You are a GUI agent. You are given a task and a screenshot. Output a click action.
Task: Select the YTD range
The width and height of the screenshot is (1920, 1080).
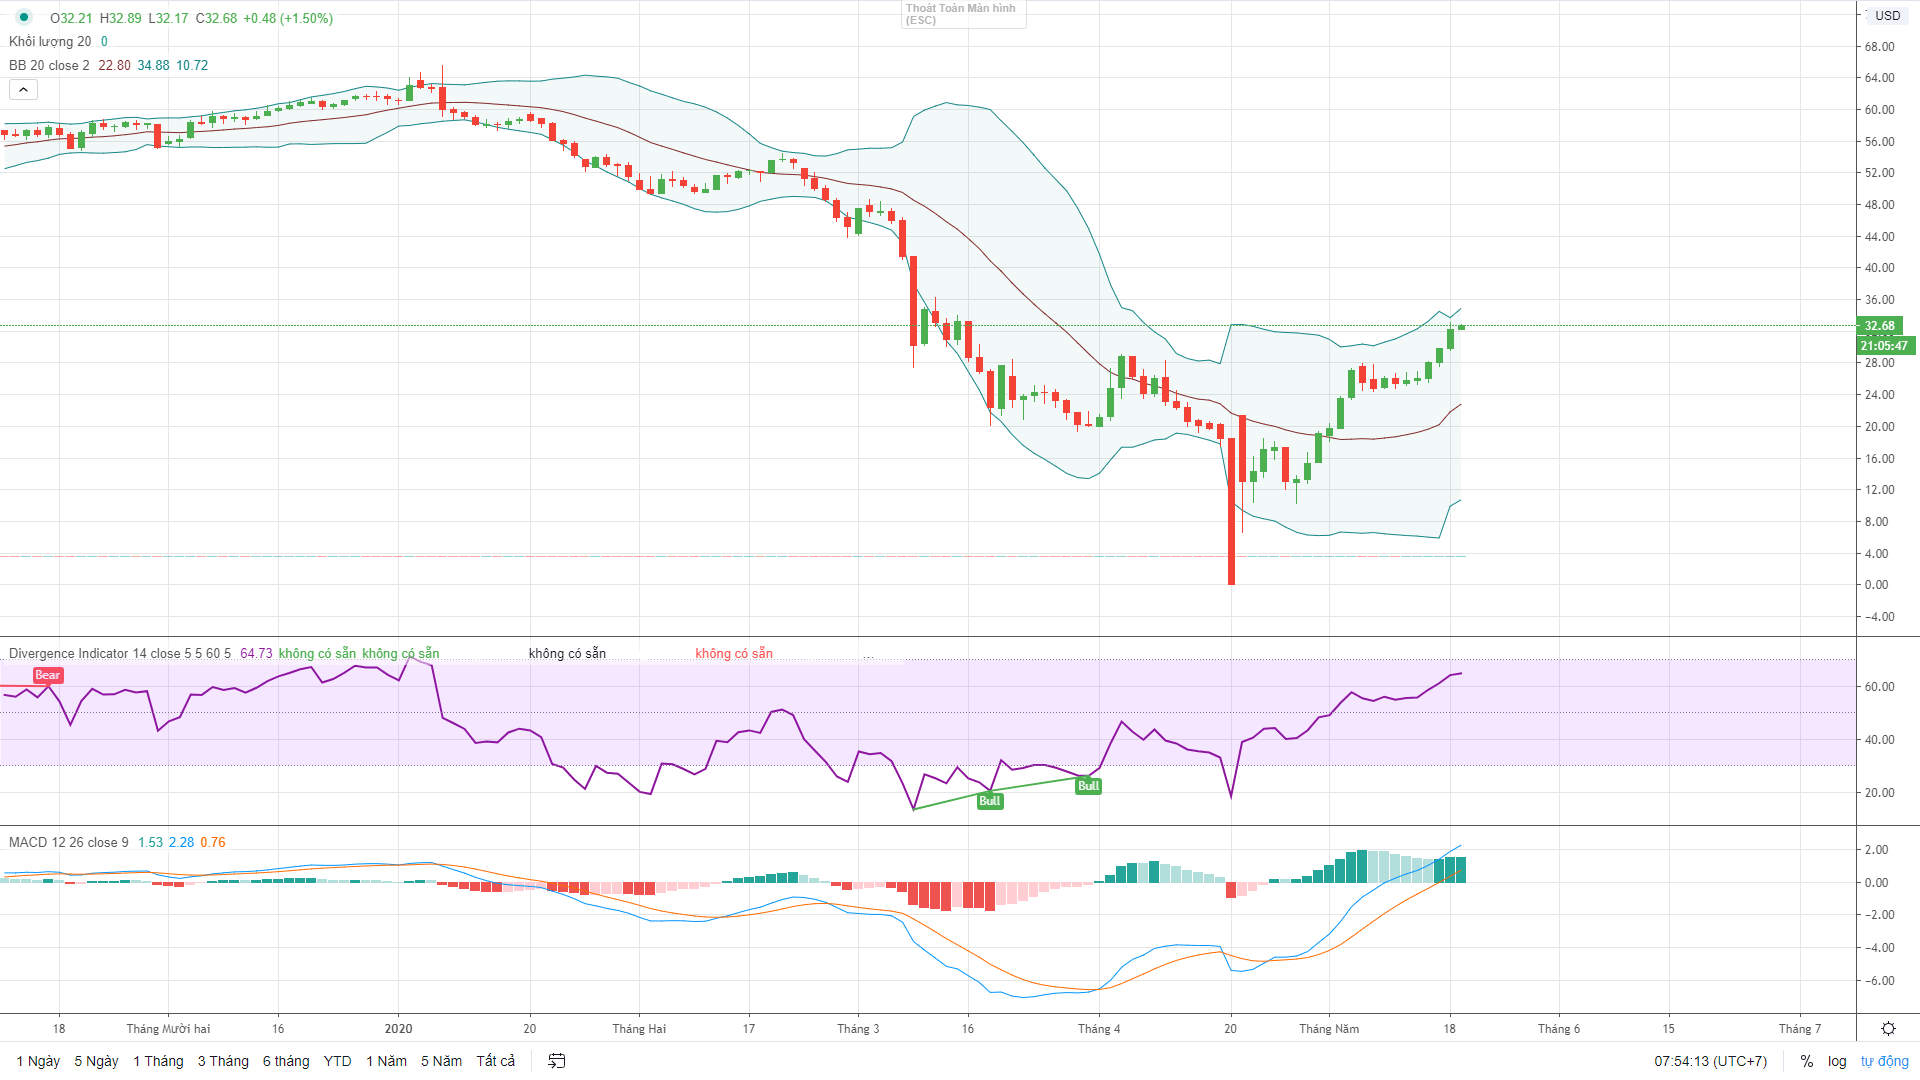[337, 1061]
